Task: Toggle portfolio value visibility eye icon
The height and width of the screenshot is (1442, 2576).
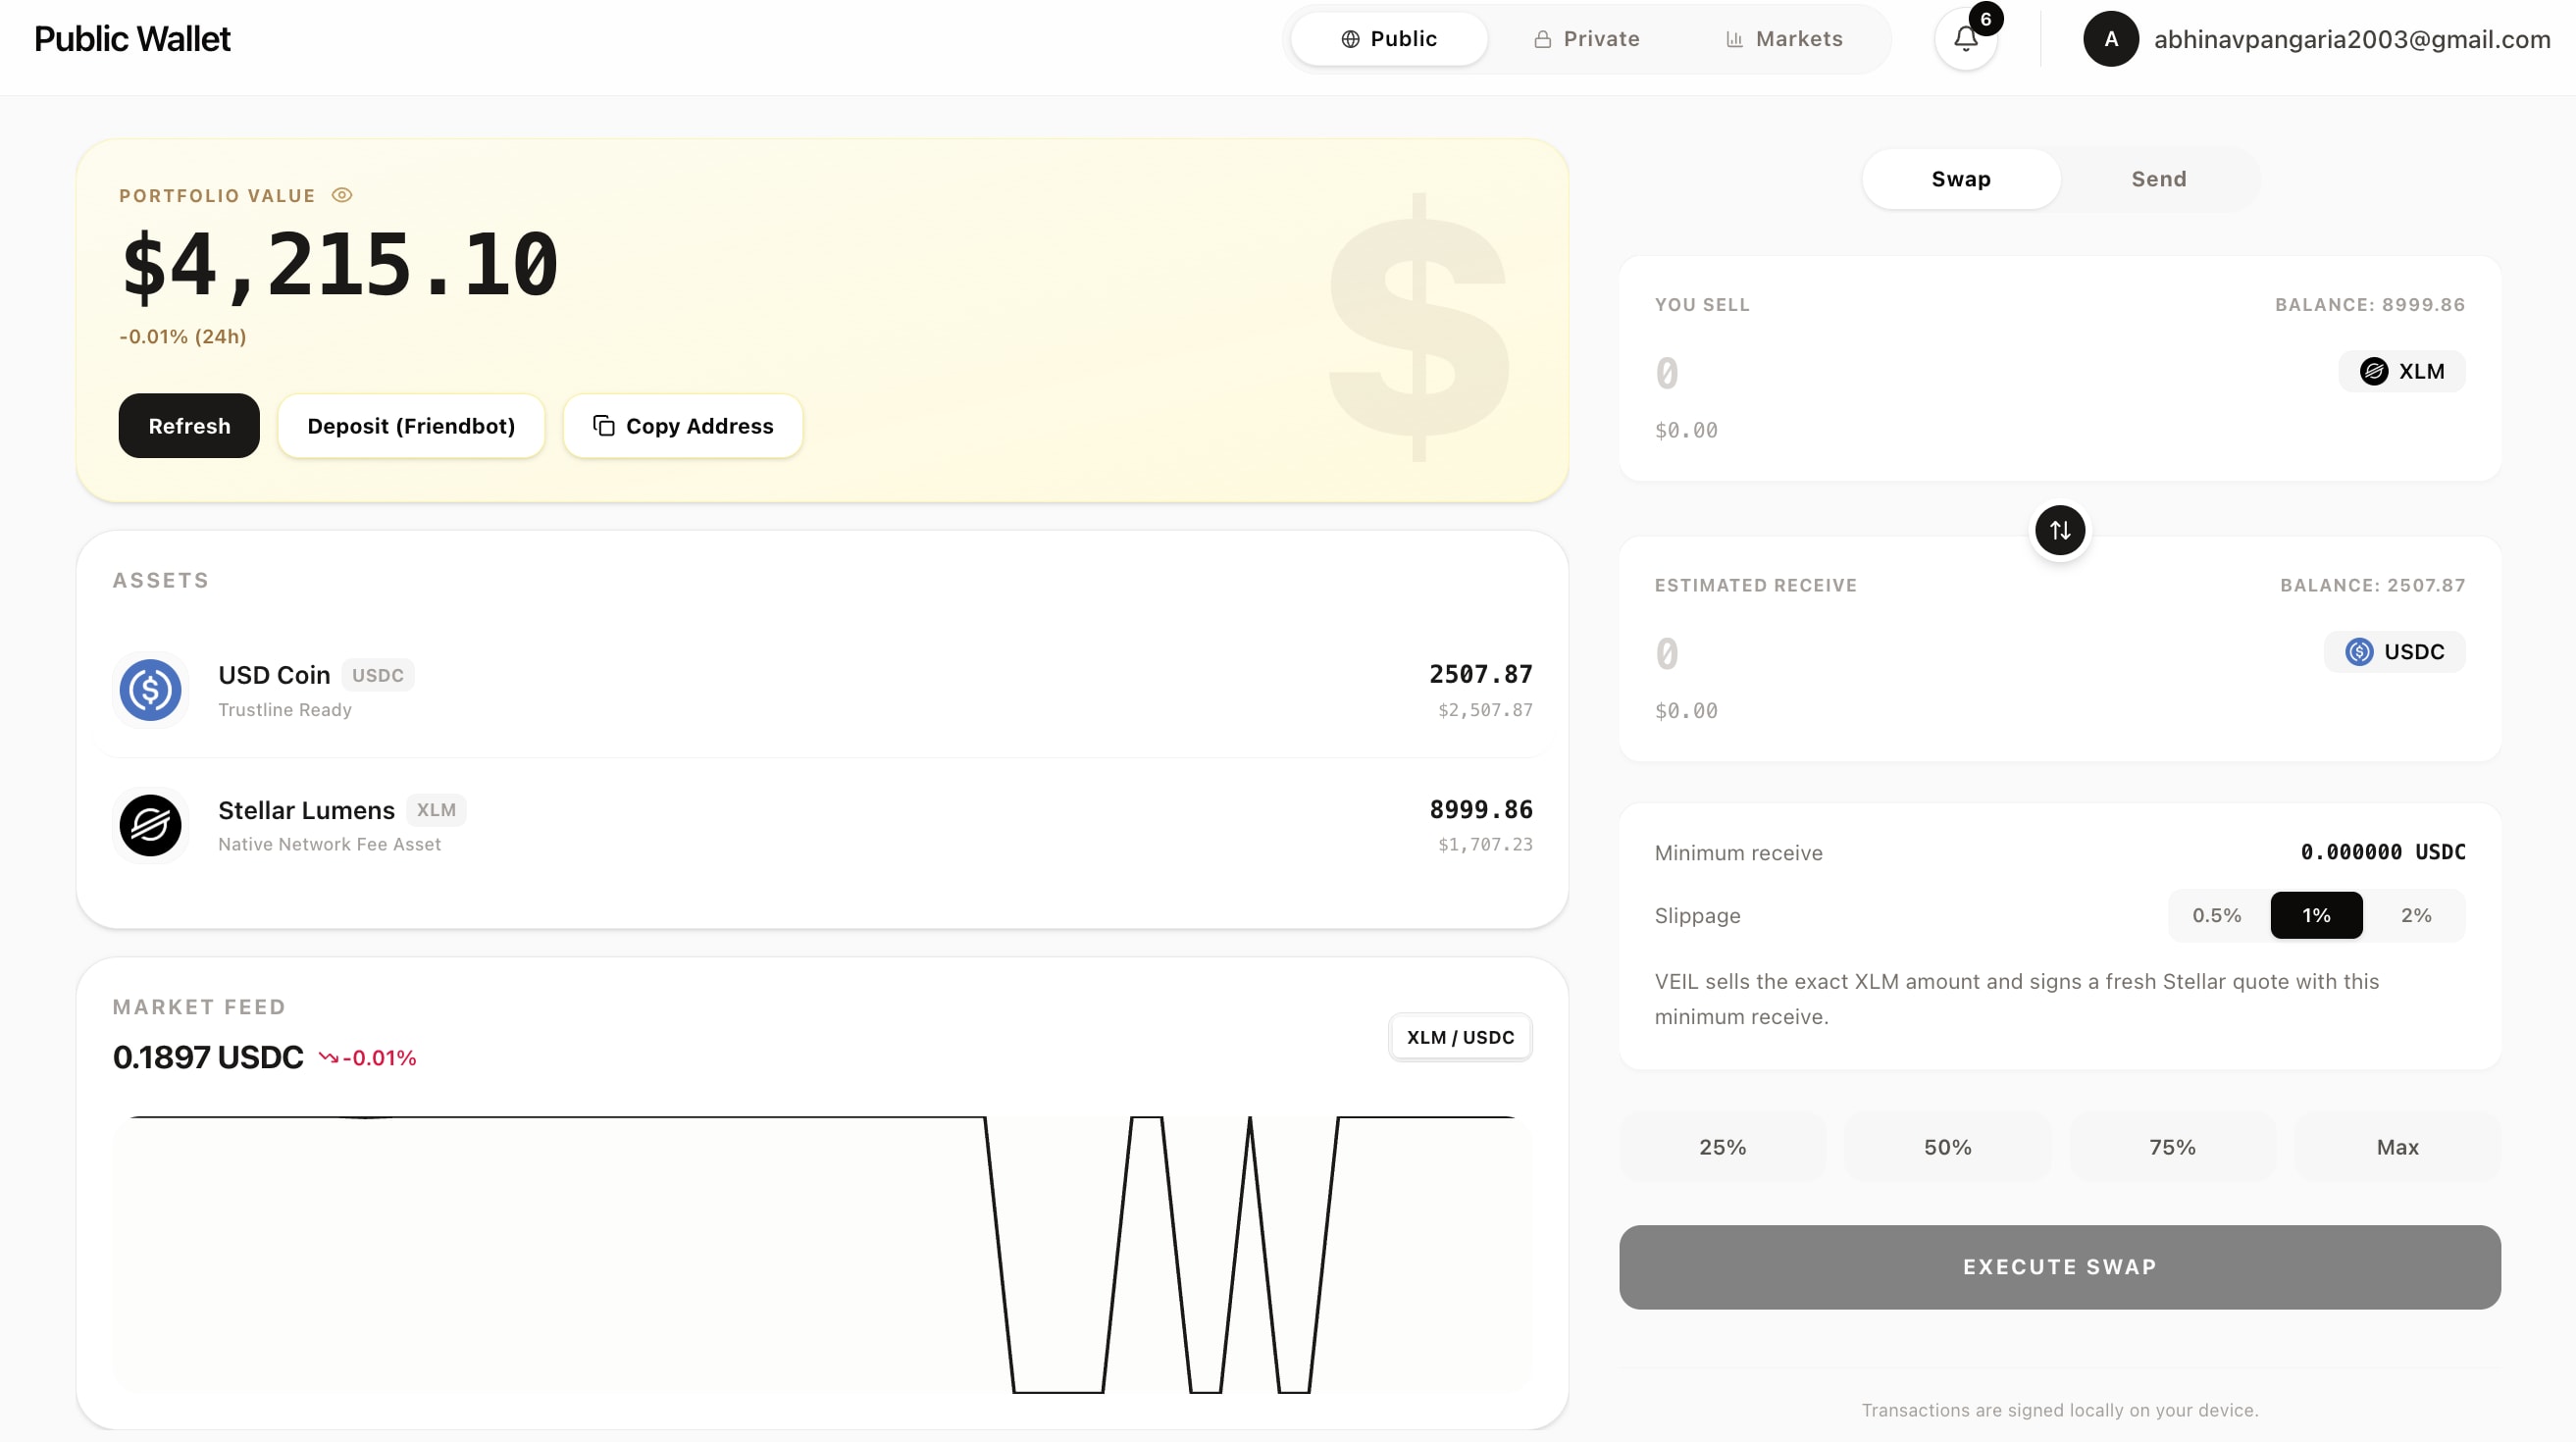Action: pyautogui.click(x=342, y=195)
